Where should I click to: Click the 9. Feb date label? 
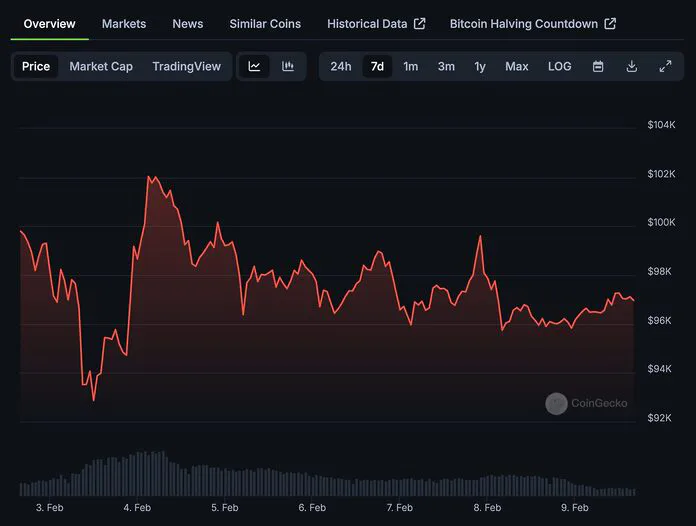(575, 507)
